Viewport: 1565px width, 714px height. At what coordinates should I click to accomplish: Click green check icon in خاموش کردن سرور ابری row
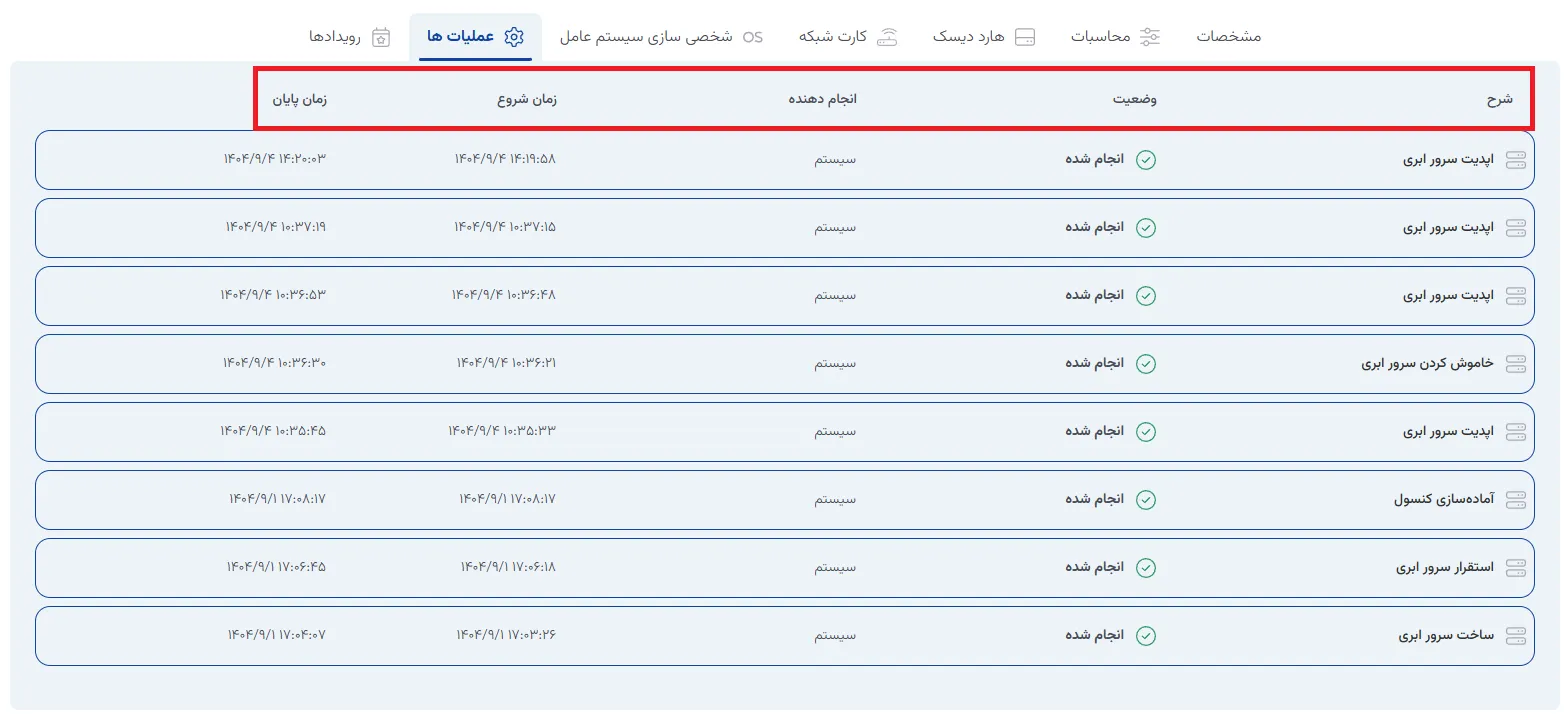click(1146, 364)
